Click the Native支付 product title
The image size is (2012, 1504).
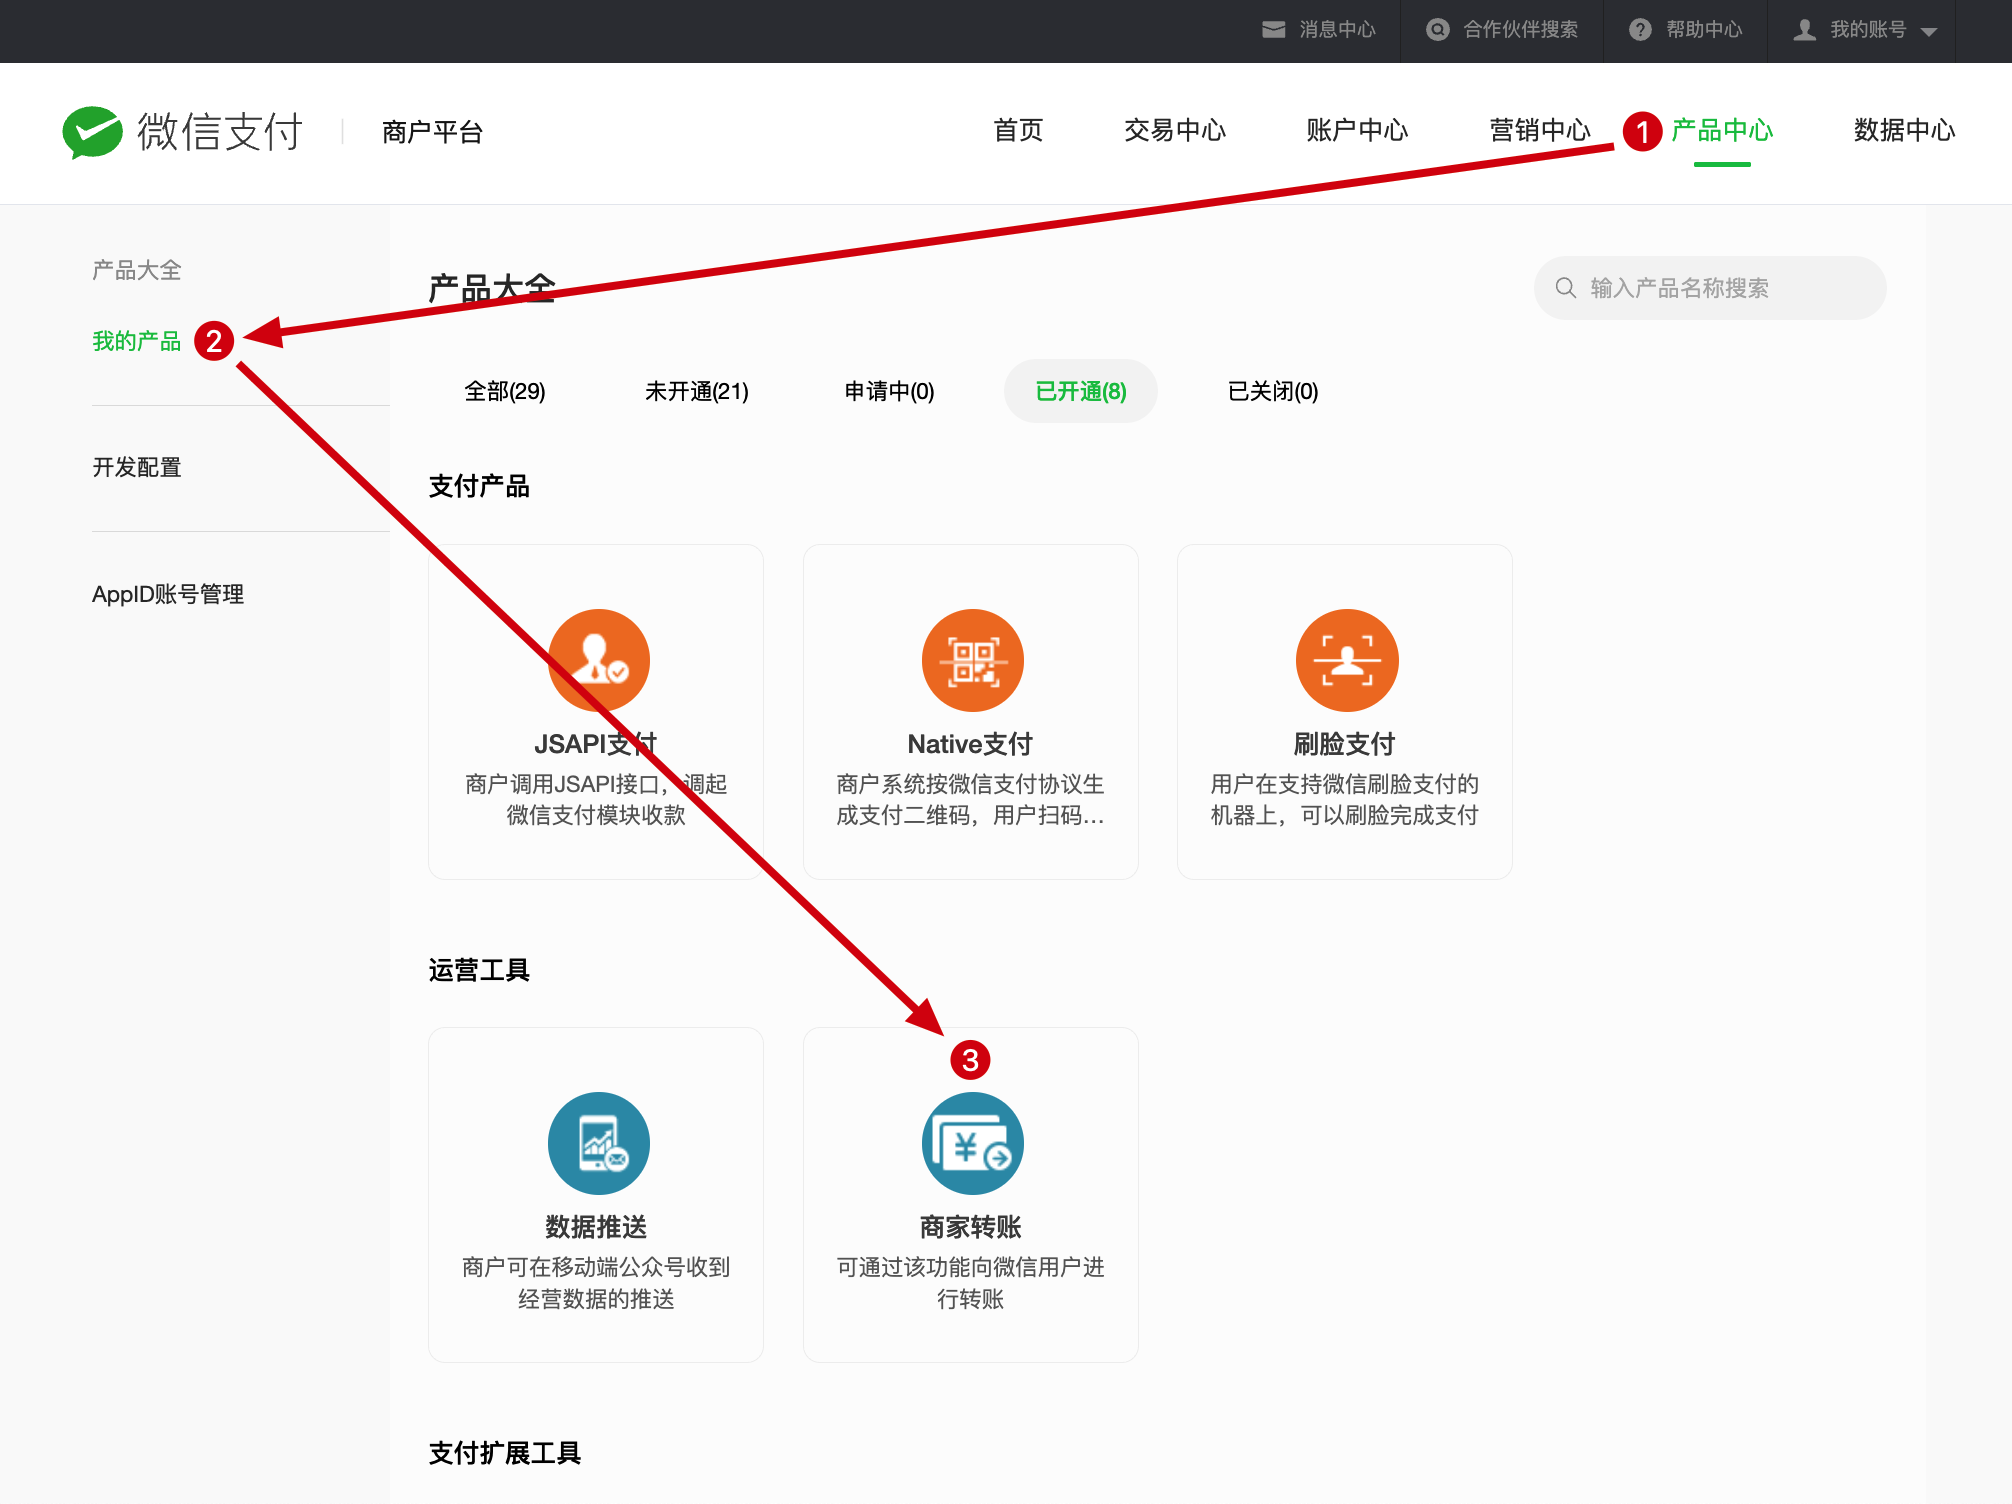click(x=970, y=744)
